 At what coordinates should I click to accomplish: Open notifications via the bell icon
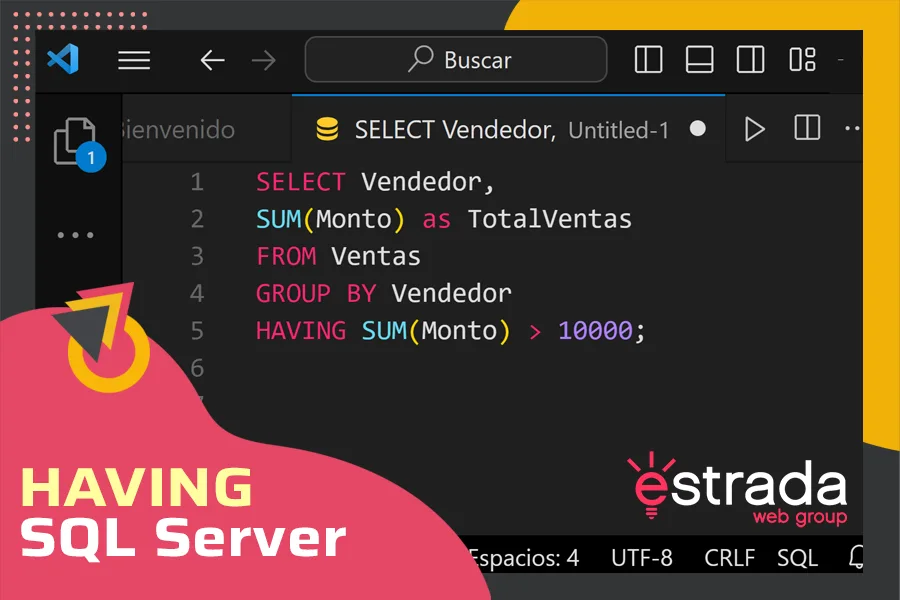click(x=855, y=558)
